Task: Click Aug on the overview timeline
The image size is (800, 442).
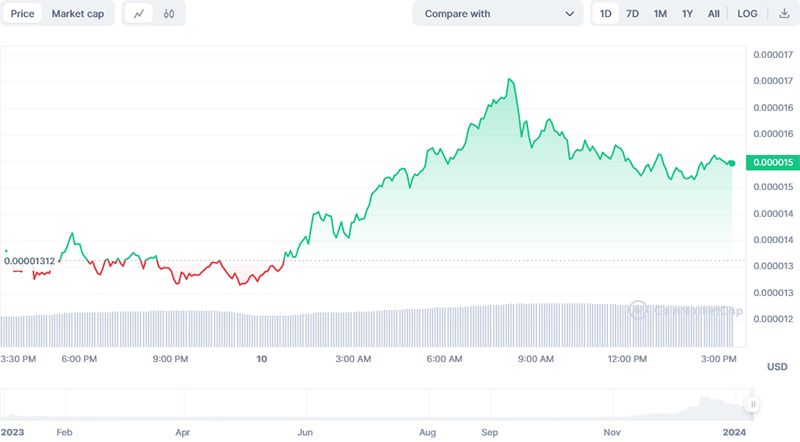Action: (x=428, y=432)
